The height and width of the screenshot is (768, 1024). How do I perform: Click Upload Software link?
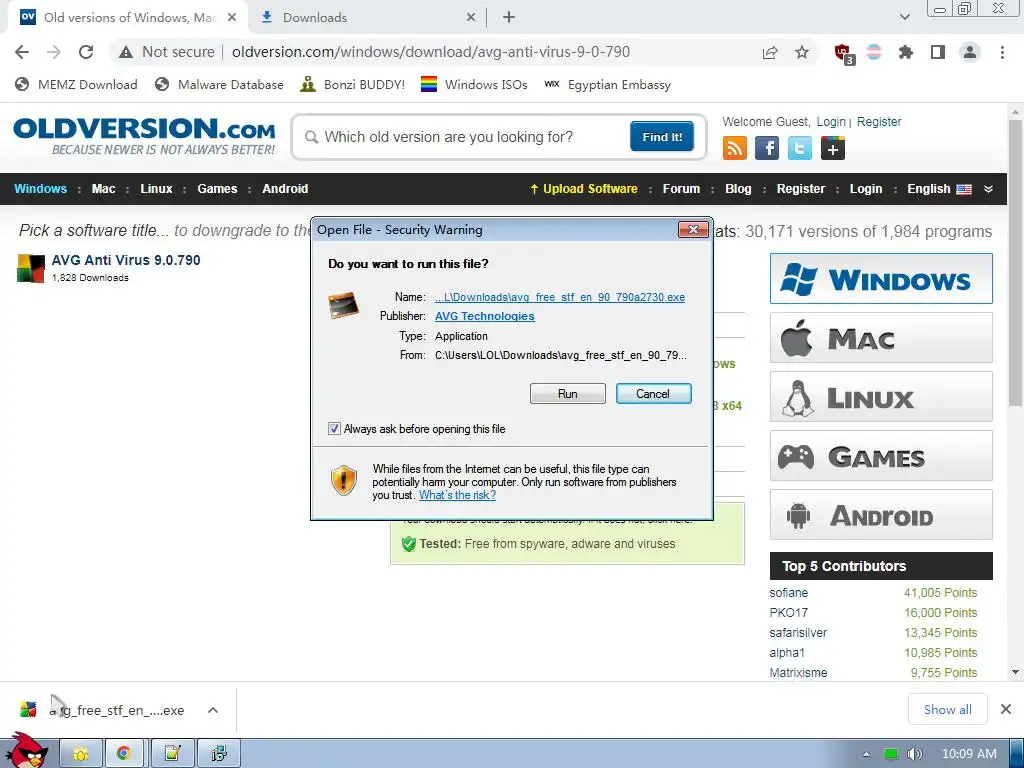(584, 189)
